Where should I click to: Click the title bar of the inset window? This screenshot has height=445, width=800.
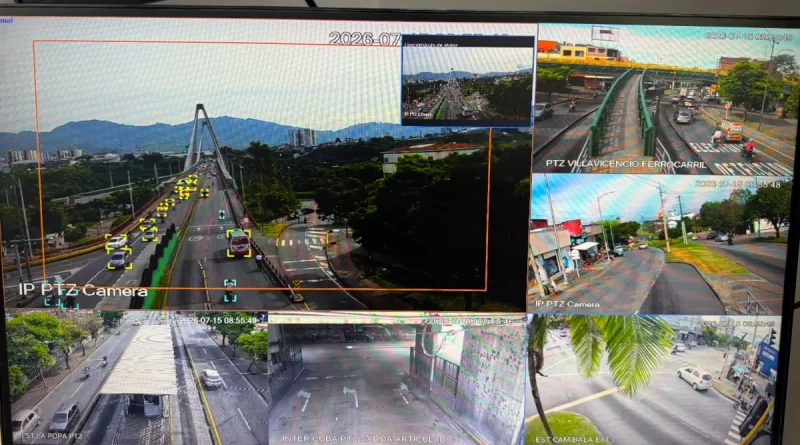point(467,41)
